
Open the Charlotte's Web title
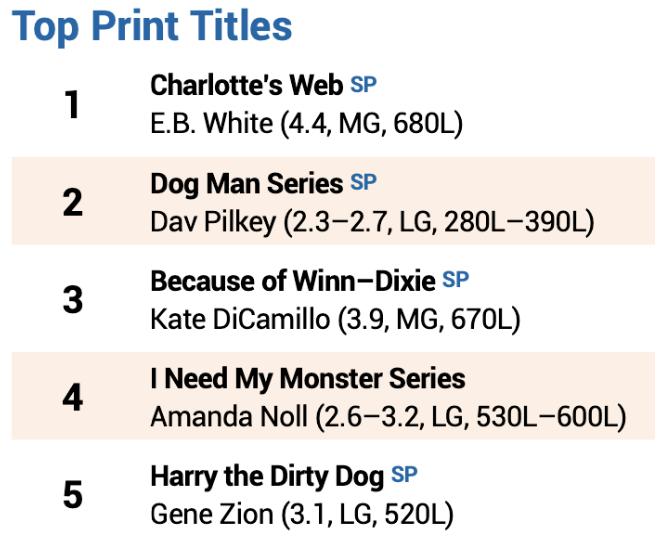tap(246, 87)
